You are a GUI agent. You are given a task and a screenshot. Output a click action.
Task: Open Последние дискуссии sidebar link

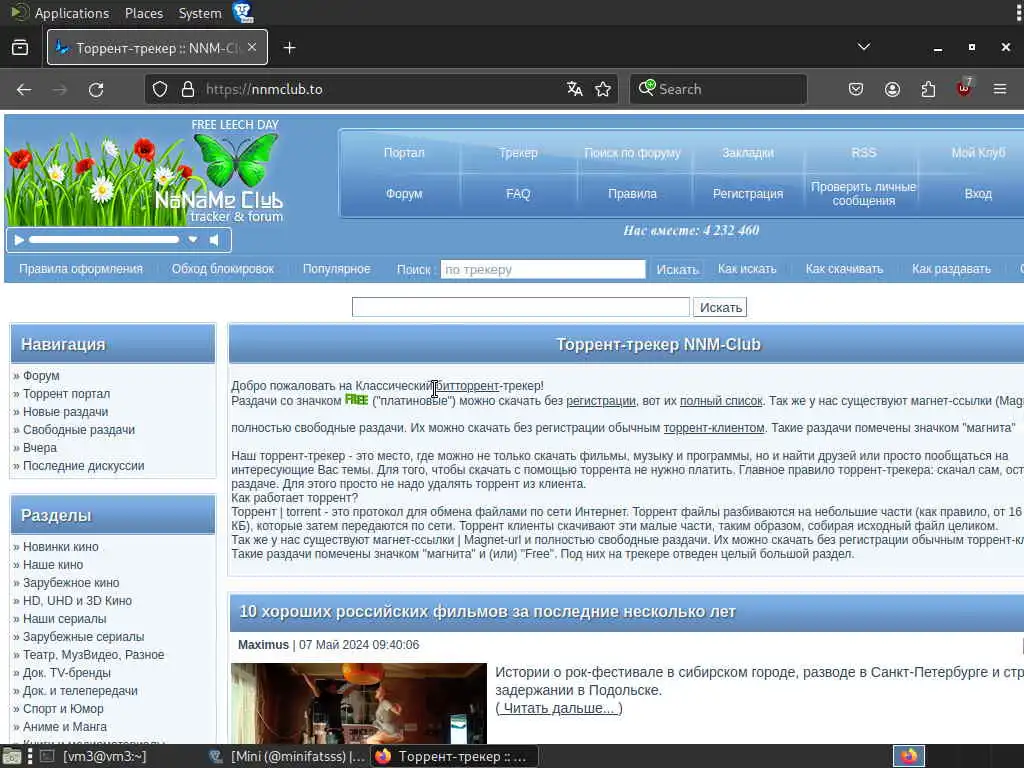(x=83, y=466)
